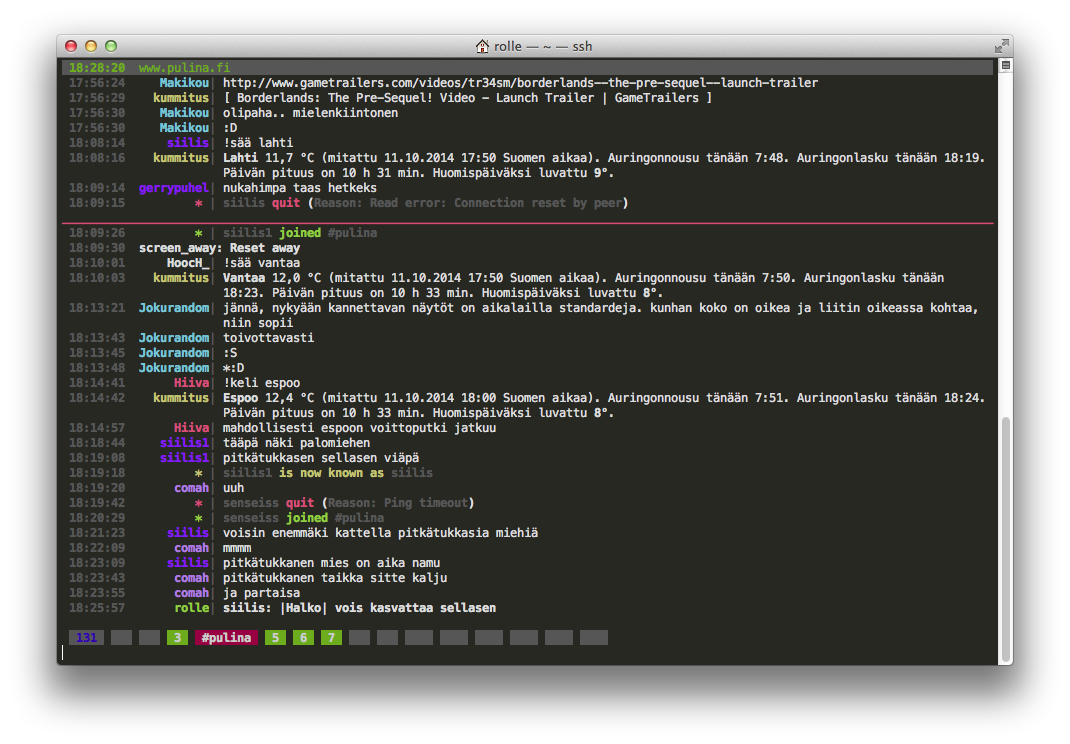Viewport: 1070px width, 744px height.
Task: Click the vertical scrollbar thumb
Action: point(1005,539)
